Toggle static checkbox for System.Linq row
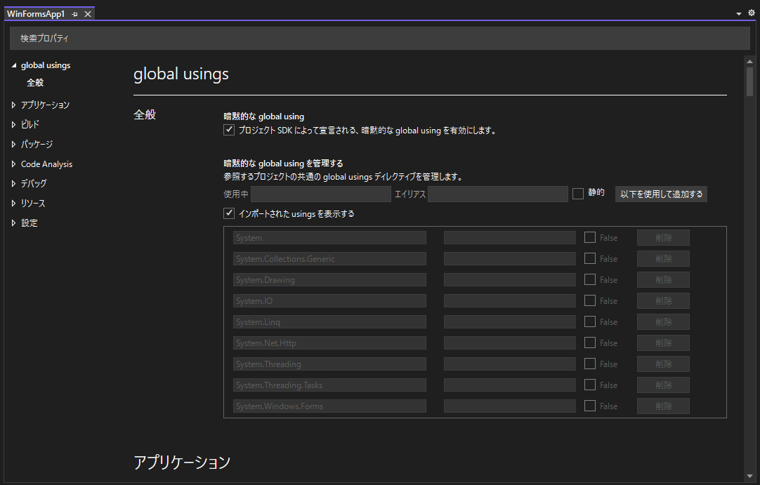This screenshot has width=760, height=485. (590, 322)
